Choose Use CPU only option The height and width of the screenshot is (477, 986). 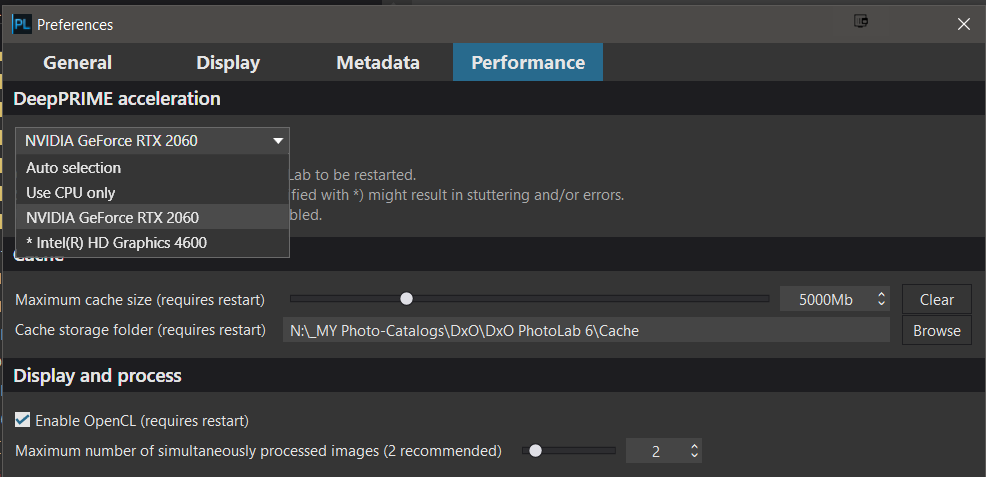point(152,192)
